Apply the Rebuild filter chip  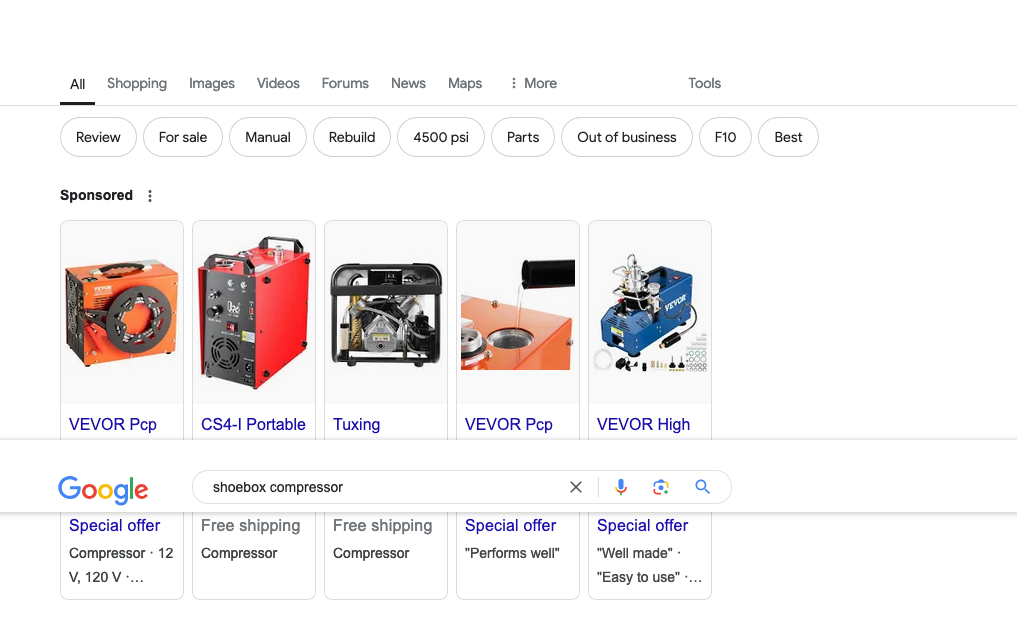coord(352,137)
